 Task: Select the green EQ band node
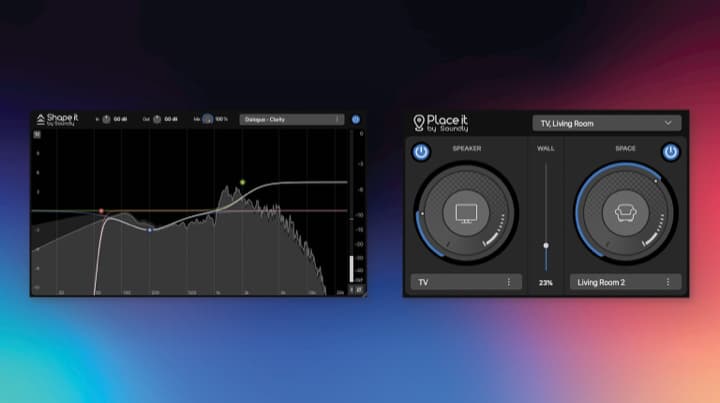[x=242, y=182]
